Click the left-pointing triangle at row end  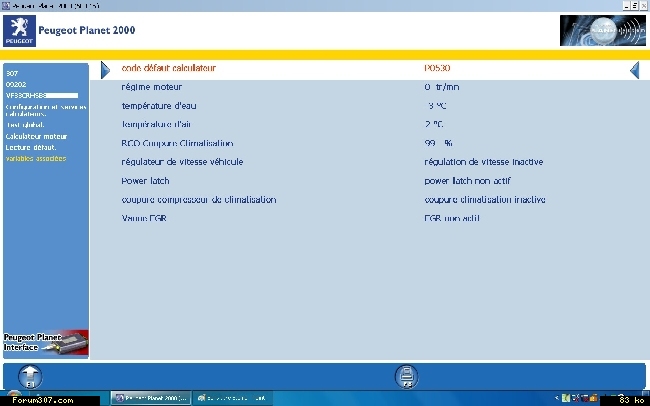[x=634, y=70]
